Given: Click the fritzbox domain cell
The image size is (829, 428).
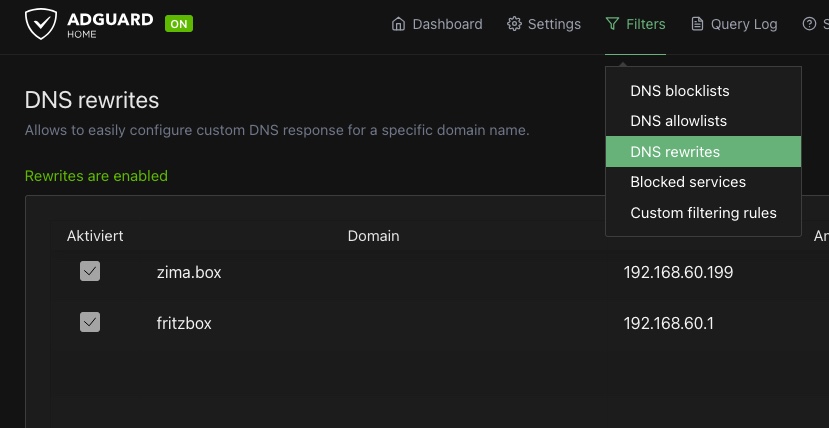Looking at the screenshot, I should (x=184, y=323).
